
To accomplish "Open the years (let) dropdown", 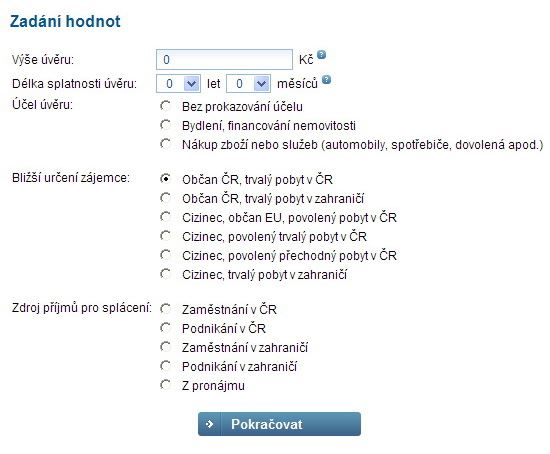I will [178, 84].
